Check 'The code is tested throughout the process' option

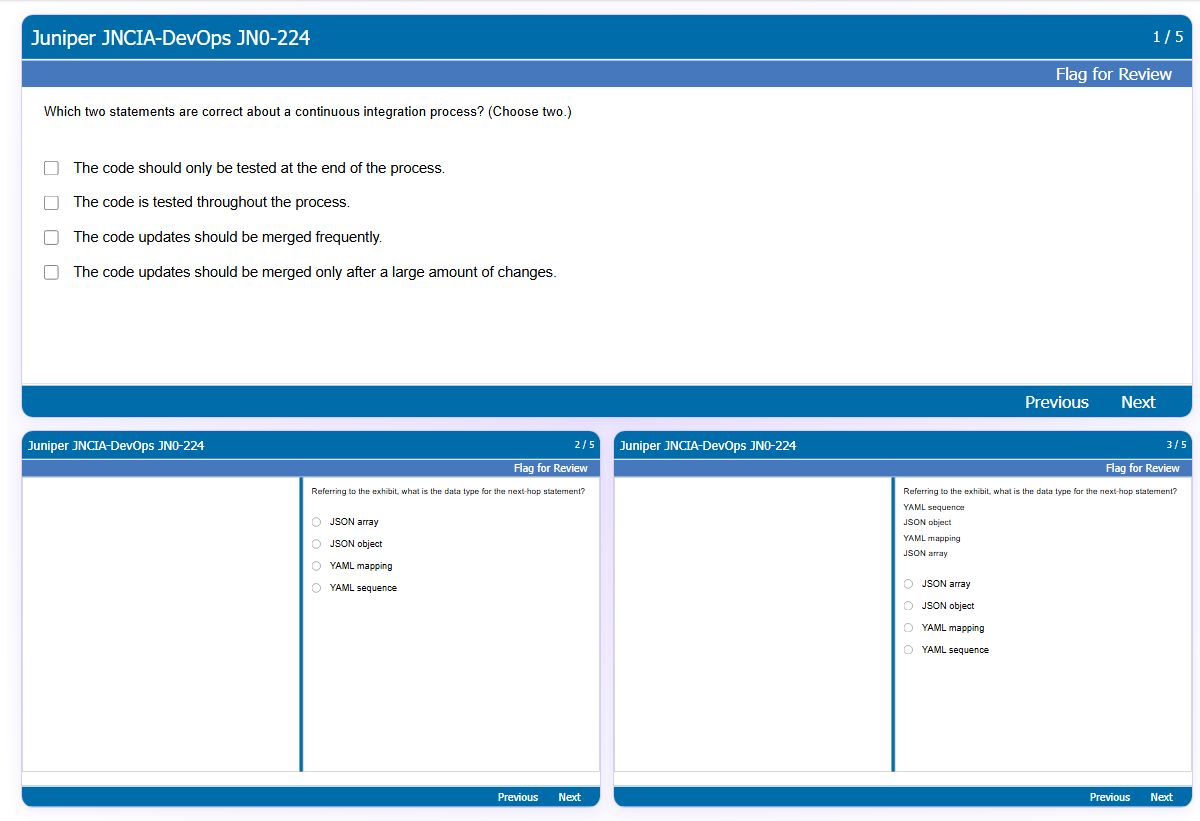coord(51,203)
